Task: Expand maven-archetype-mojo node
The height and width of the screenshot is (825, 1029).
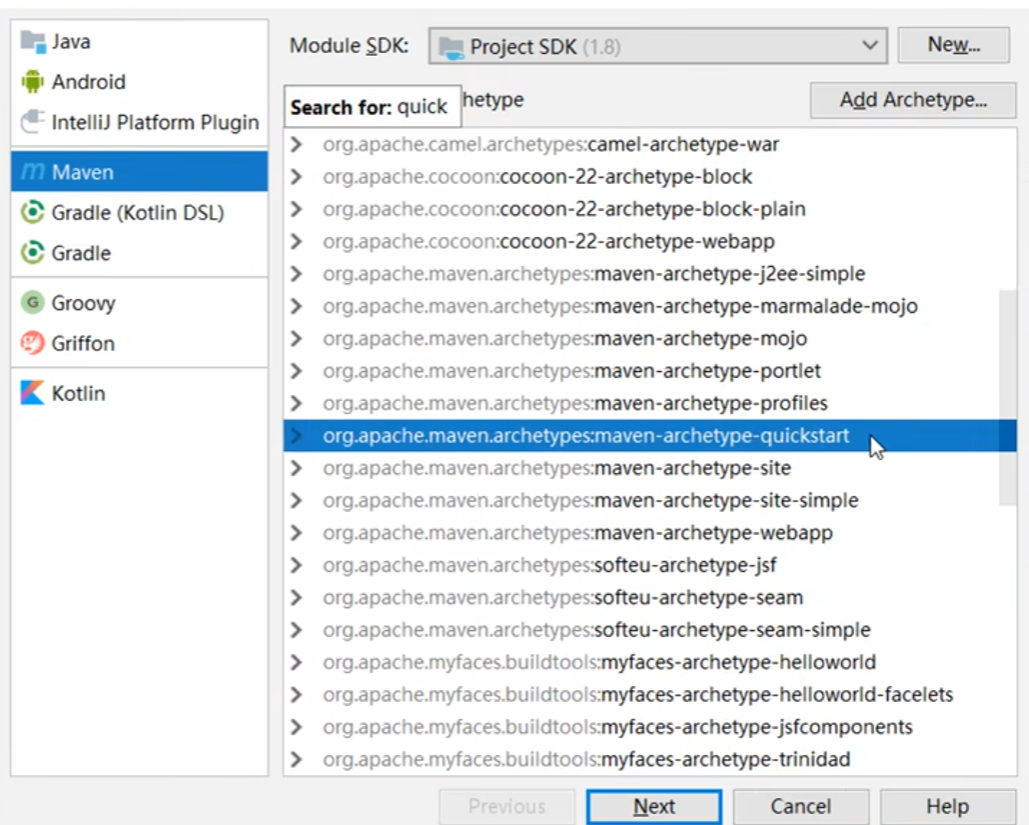Action: (x=297, y=339)
